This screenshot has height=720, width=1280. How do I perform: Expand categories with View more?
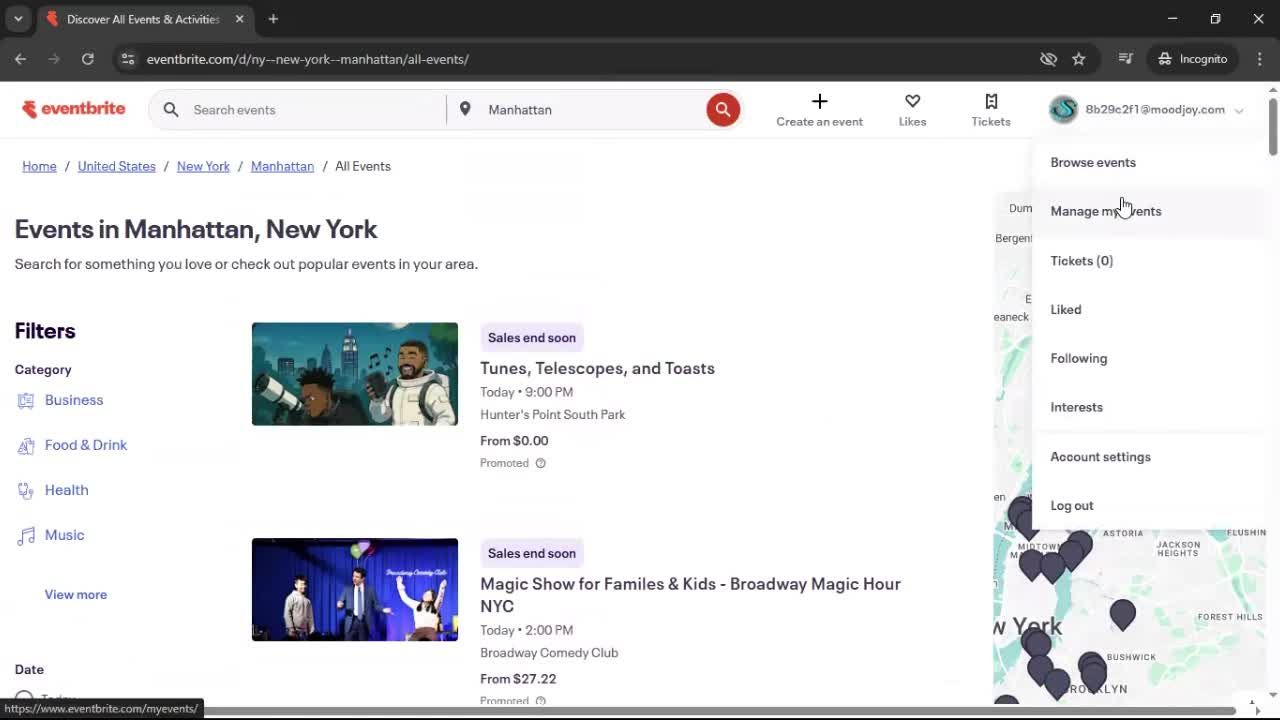[x=76, y=594]
